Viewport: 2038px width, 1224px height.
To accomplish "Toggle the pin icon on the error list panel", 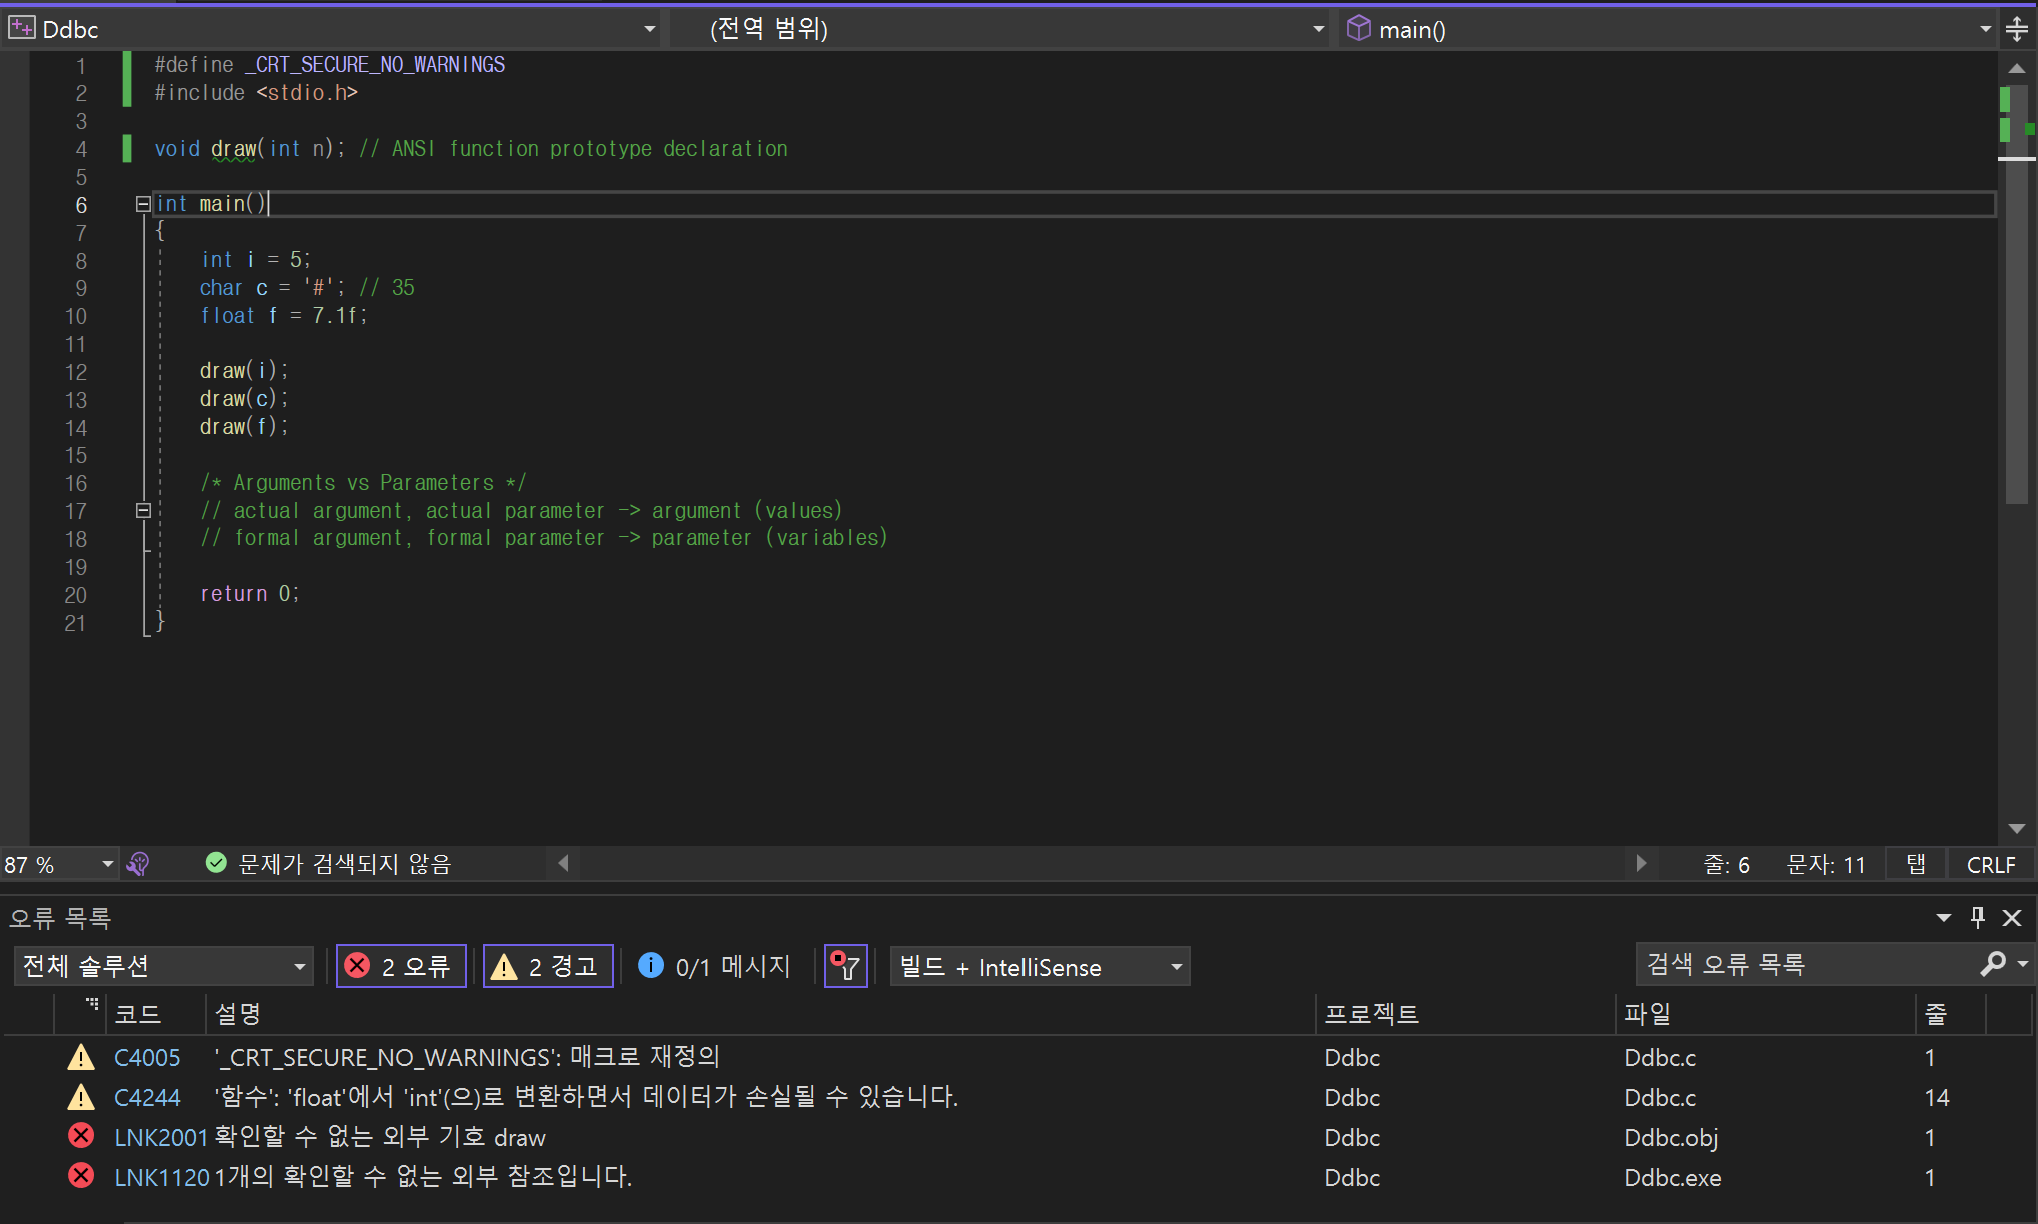I will [x=1978, y=917].
